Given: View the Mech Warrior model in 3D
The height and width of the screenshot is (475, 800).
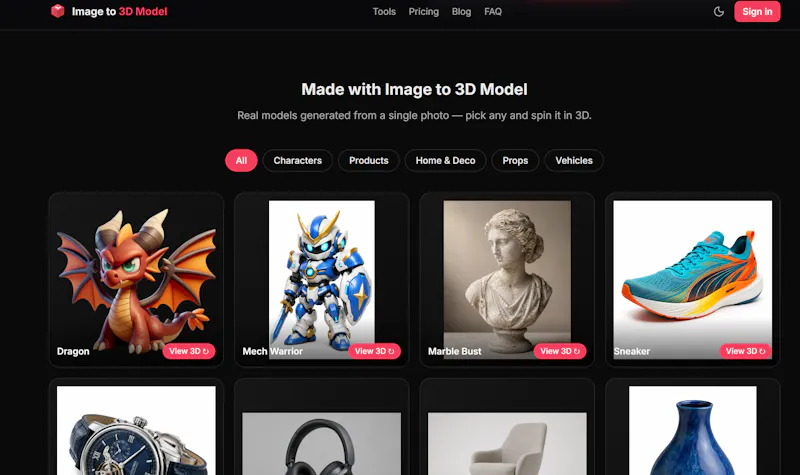Looking at the screenshot, I should point(374,351).
